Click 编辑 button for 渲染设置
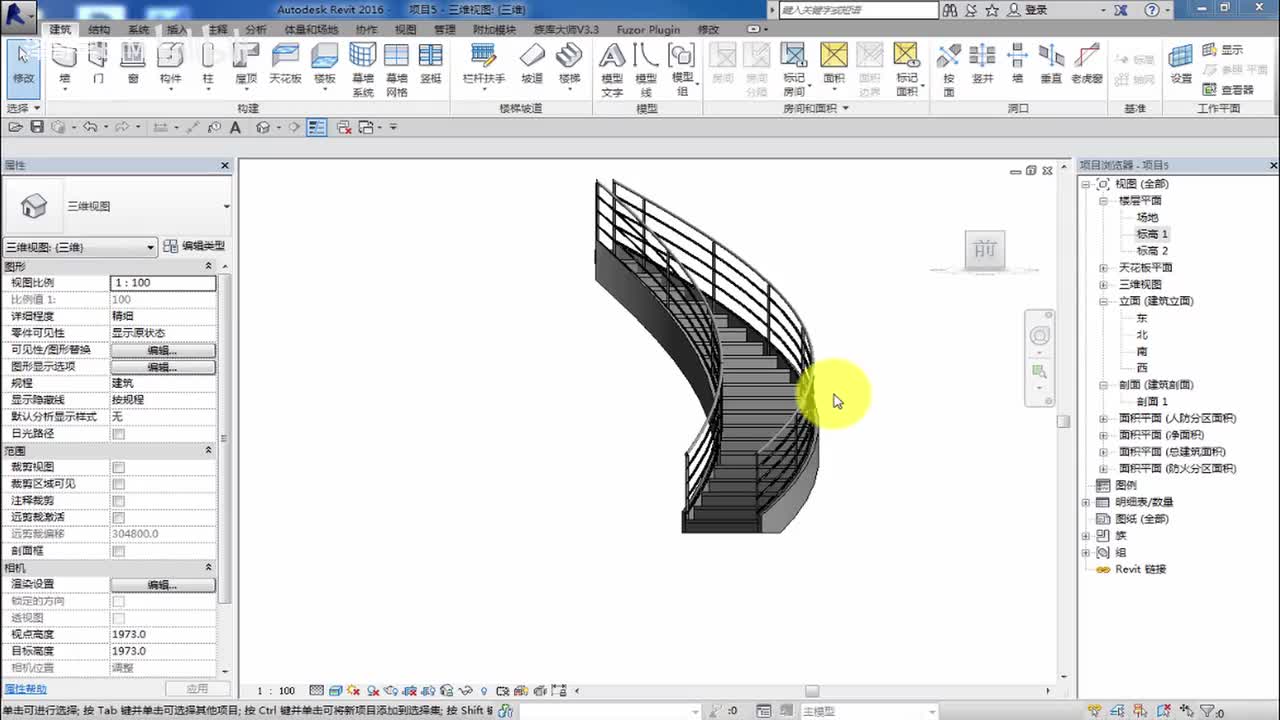 (x=162, y=584)
